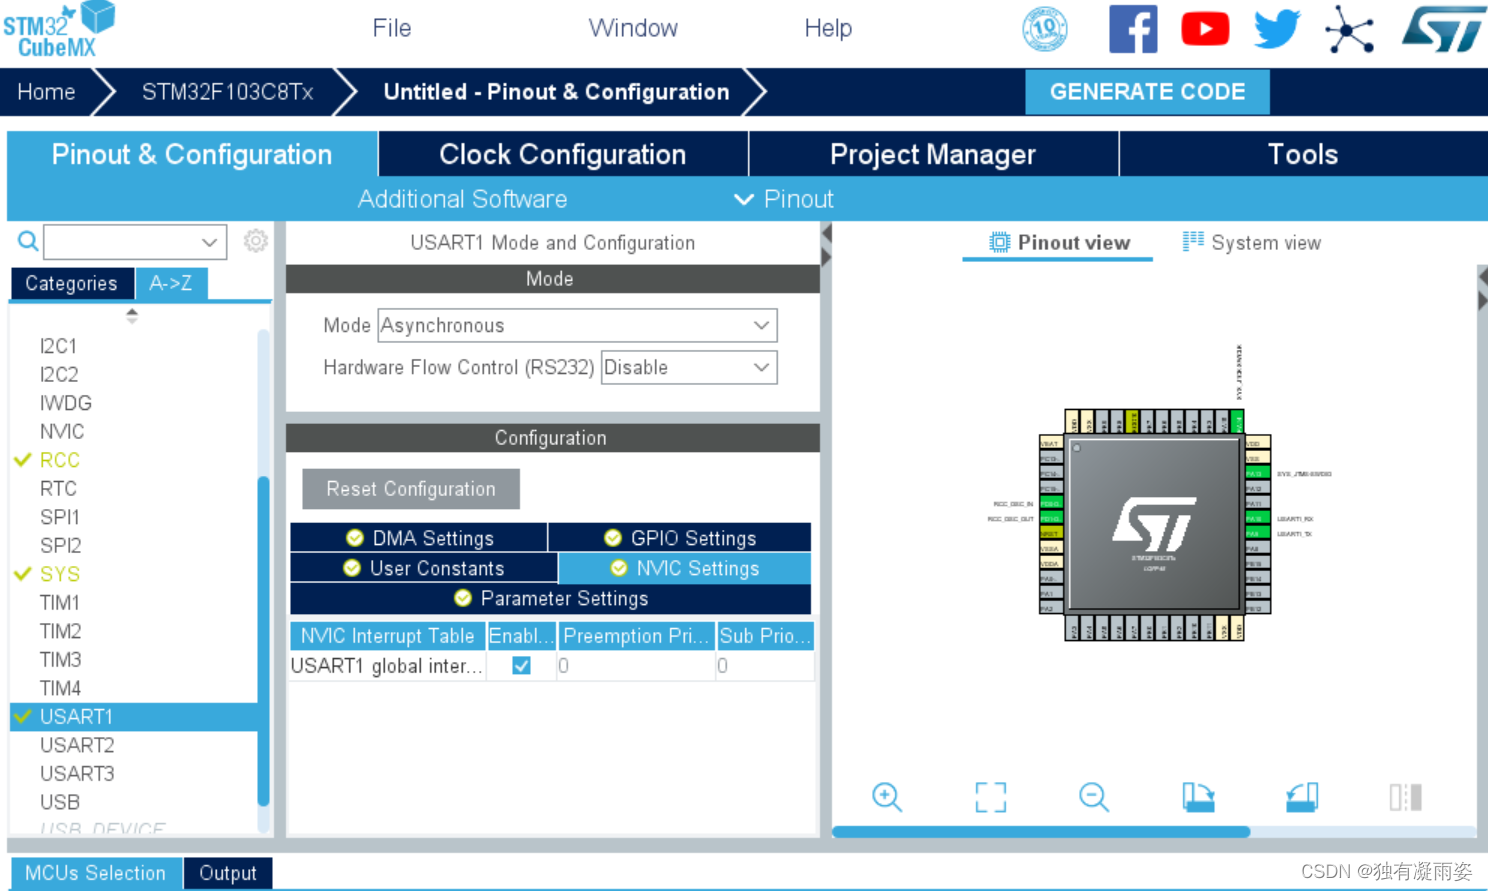Open the Output tab at bottom

point(228,873)
